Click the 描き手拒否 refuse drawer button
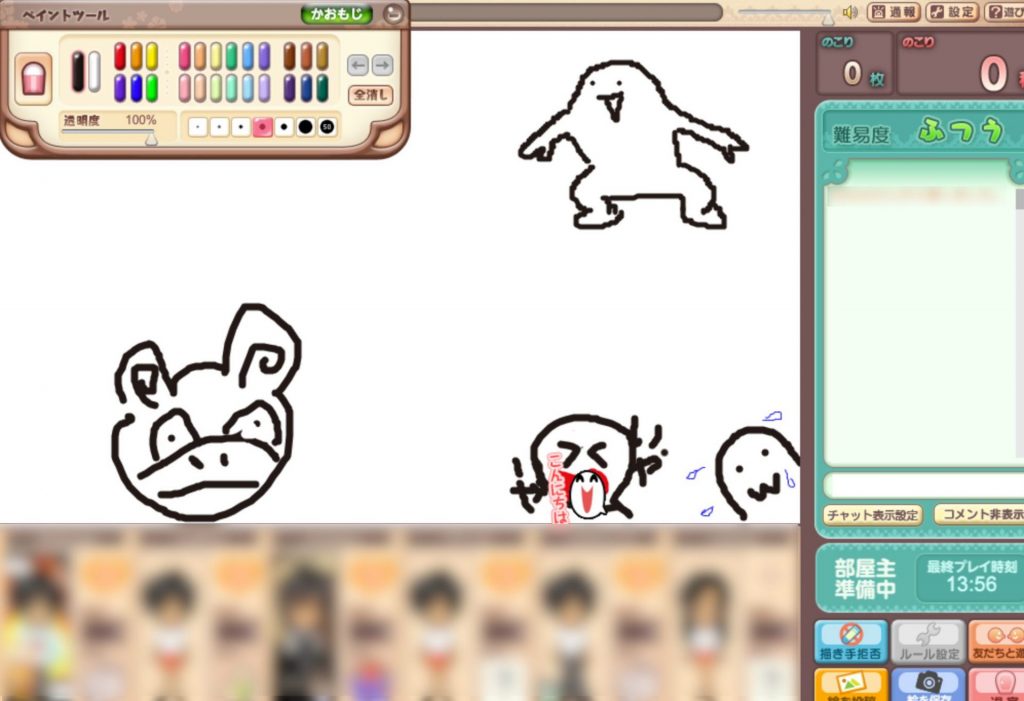 coord(850,641)
